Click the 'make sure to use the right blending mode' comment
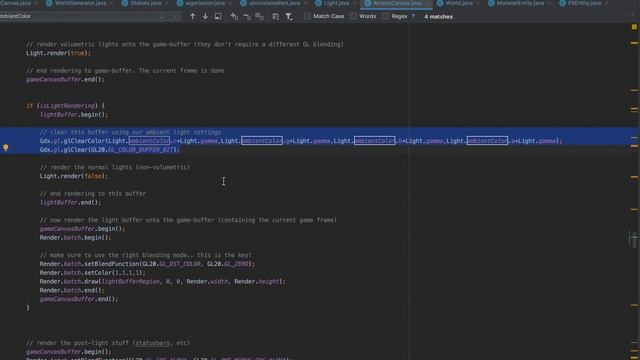 click(x=146, y=255)
